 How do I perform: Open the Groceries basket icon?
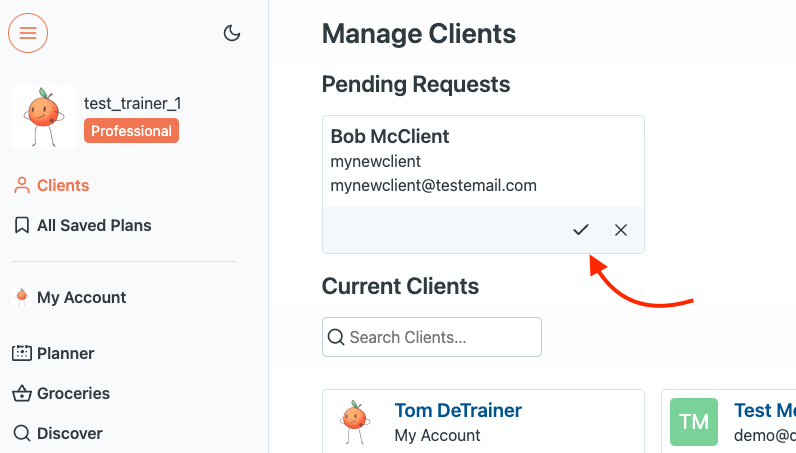pos(22,394)
